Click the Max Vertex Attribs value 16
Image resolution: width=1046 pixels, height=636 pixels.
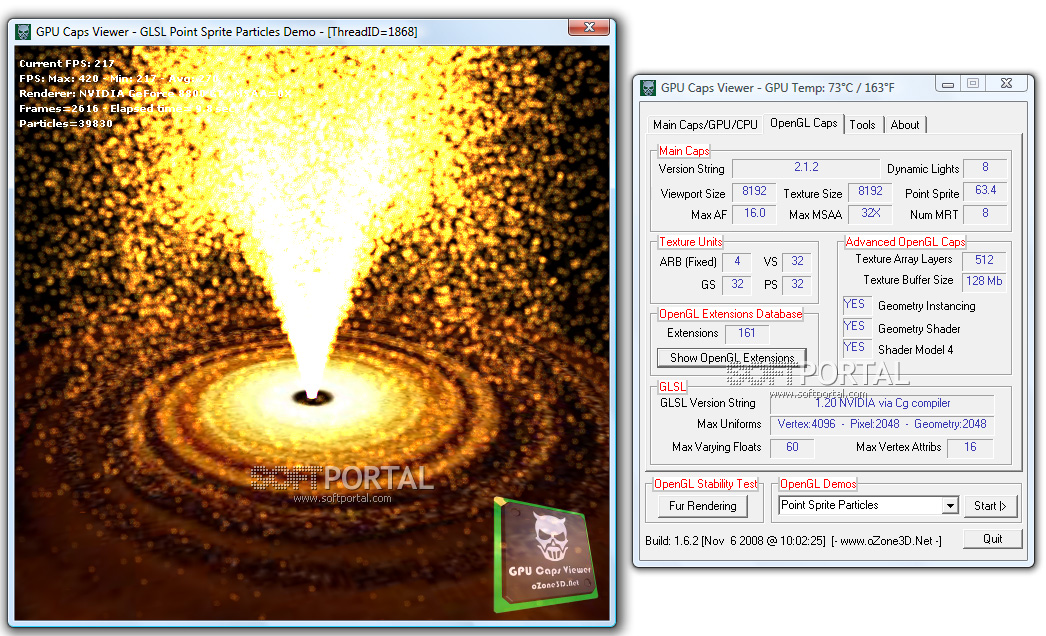tap(970, 448)
